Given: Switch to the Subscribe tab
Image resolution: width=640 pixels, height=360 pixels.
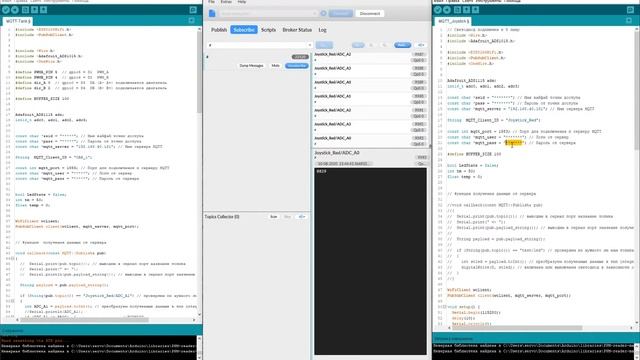Looking at the screenshot, I should point(244,30).
